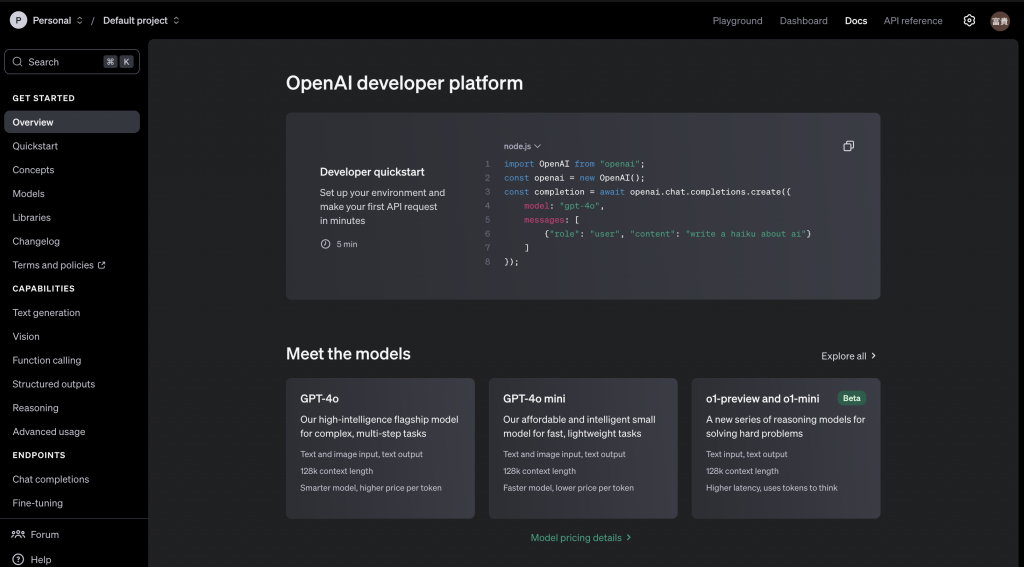
Task: Open the Help link
Action: pyautogui.click(x=32, y=559)
